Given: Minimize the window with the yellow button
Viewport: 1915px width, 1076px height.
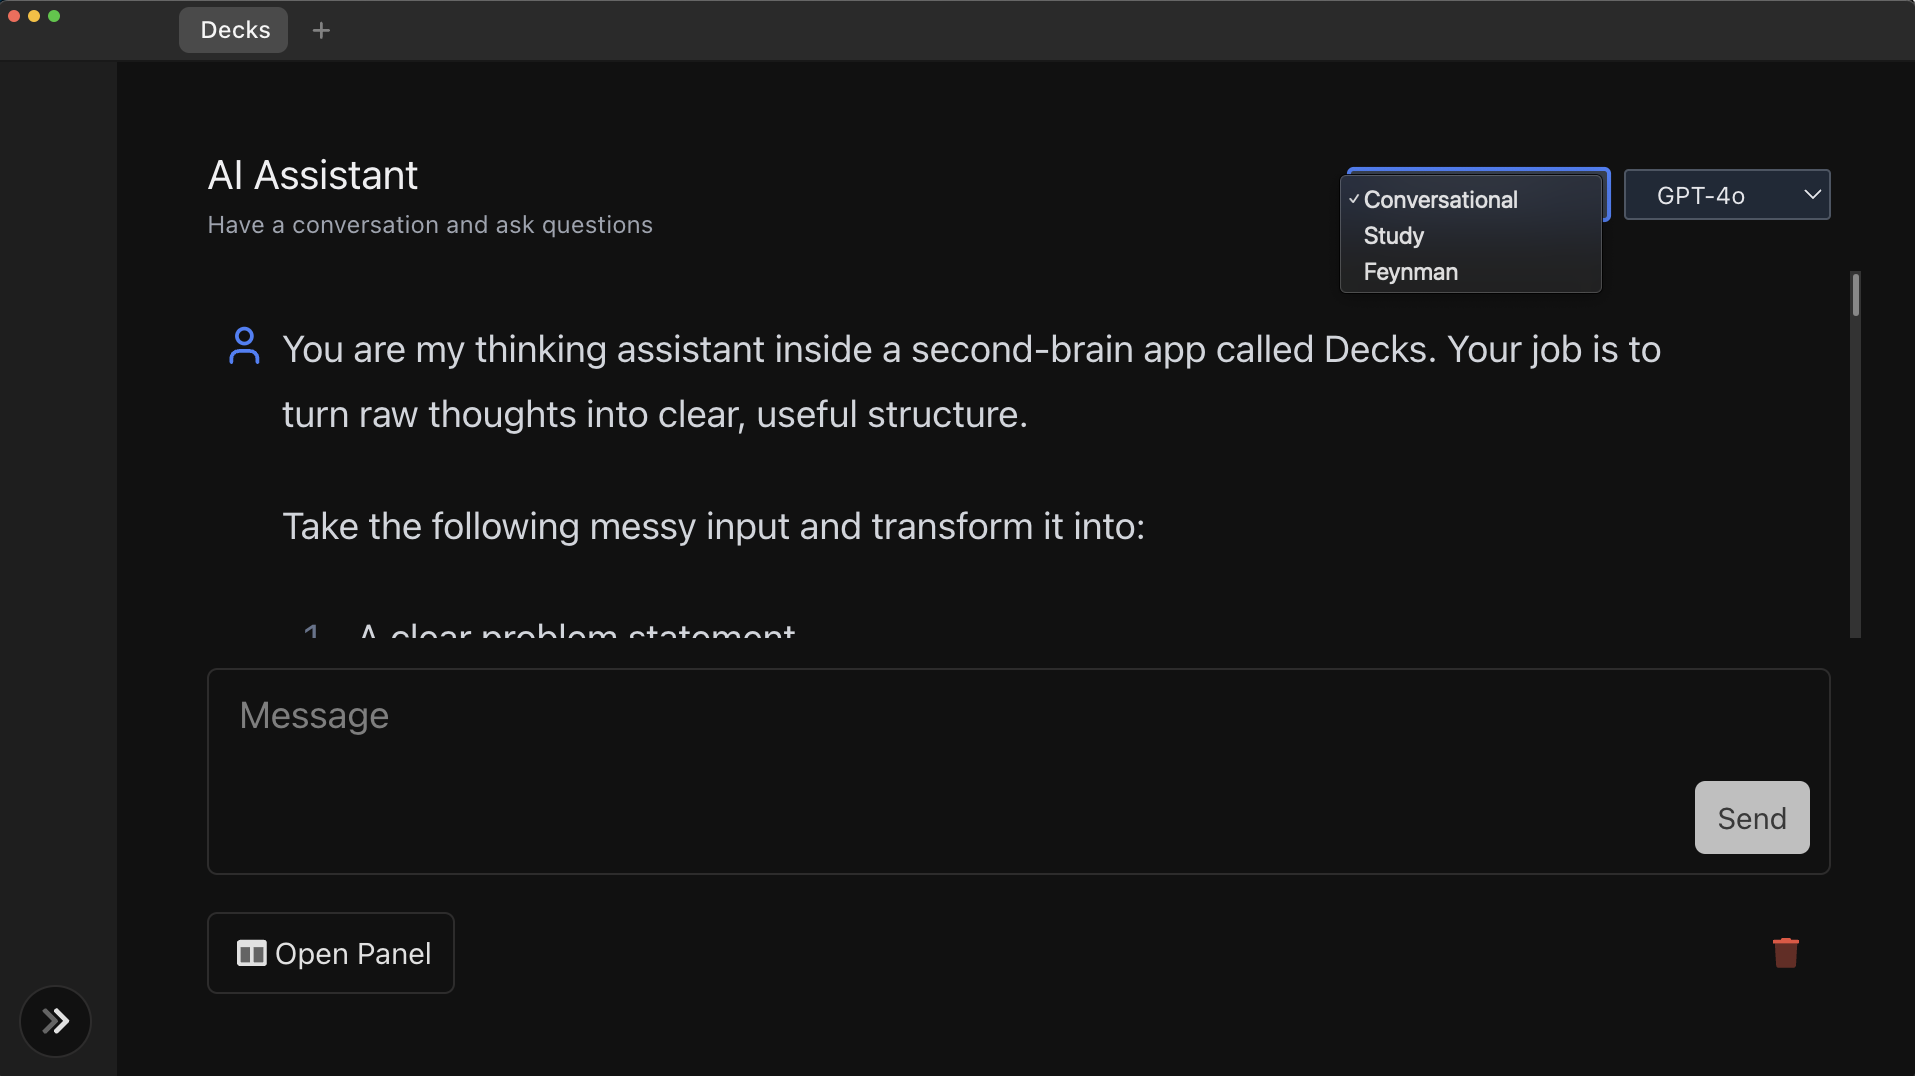Looking at the screenshot, I should pos(33,15).
